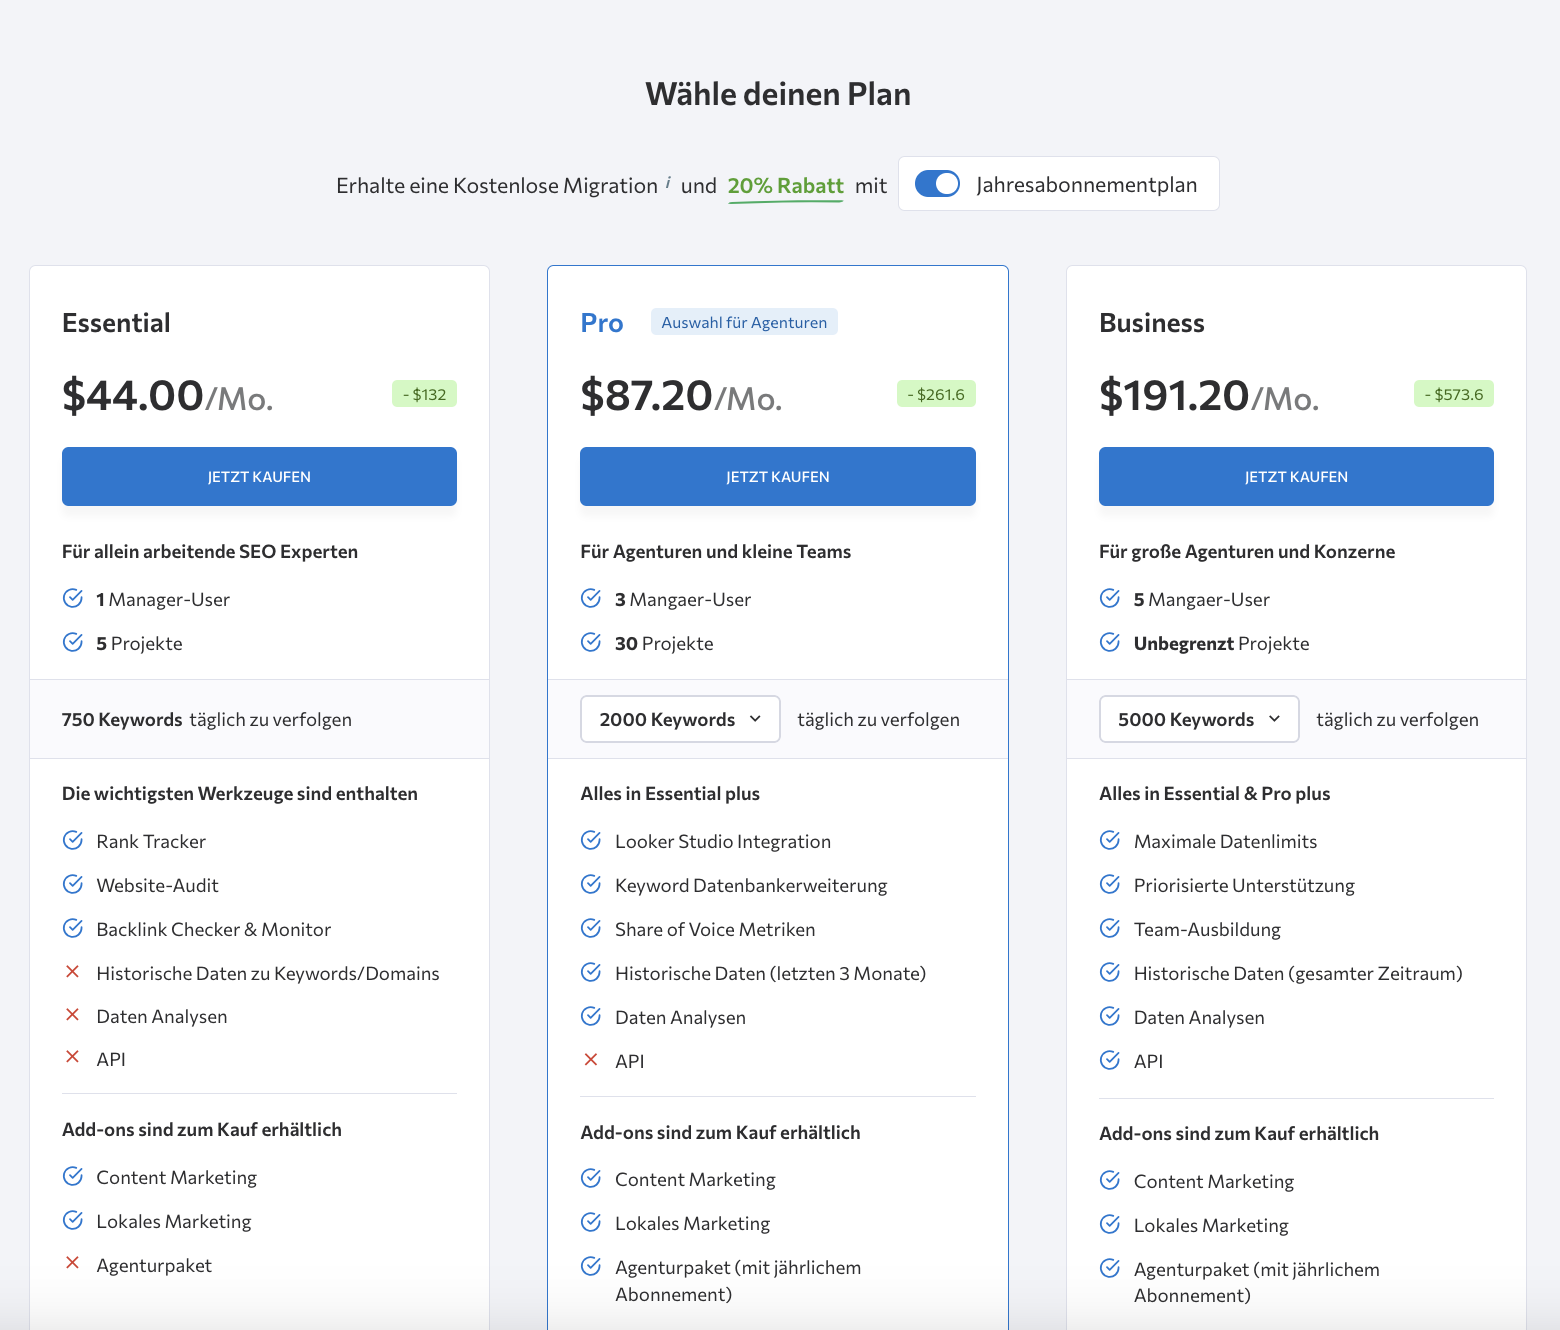Select the Business plan heading
The height and width of the screenshot is (1330, 1560).
[1151, 323]
